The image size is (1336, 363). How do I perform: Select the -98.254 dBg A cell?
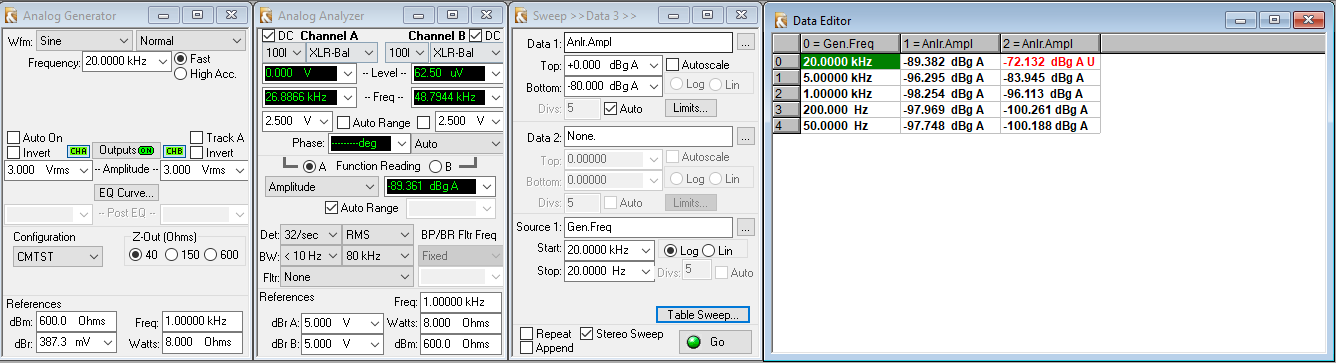(x=950, y=93)
